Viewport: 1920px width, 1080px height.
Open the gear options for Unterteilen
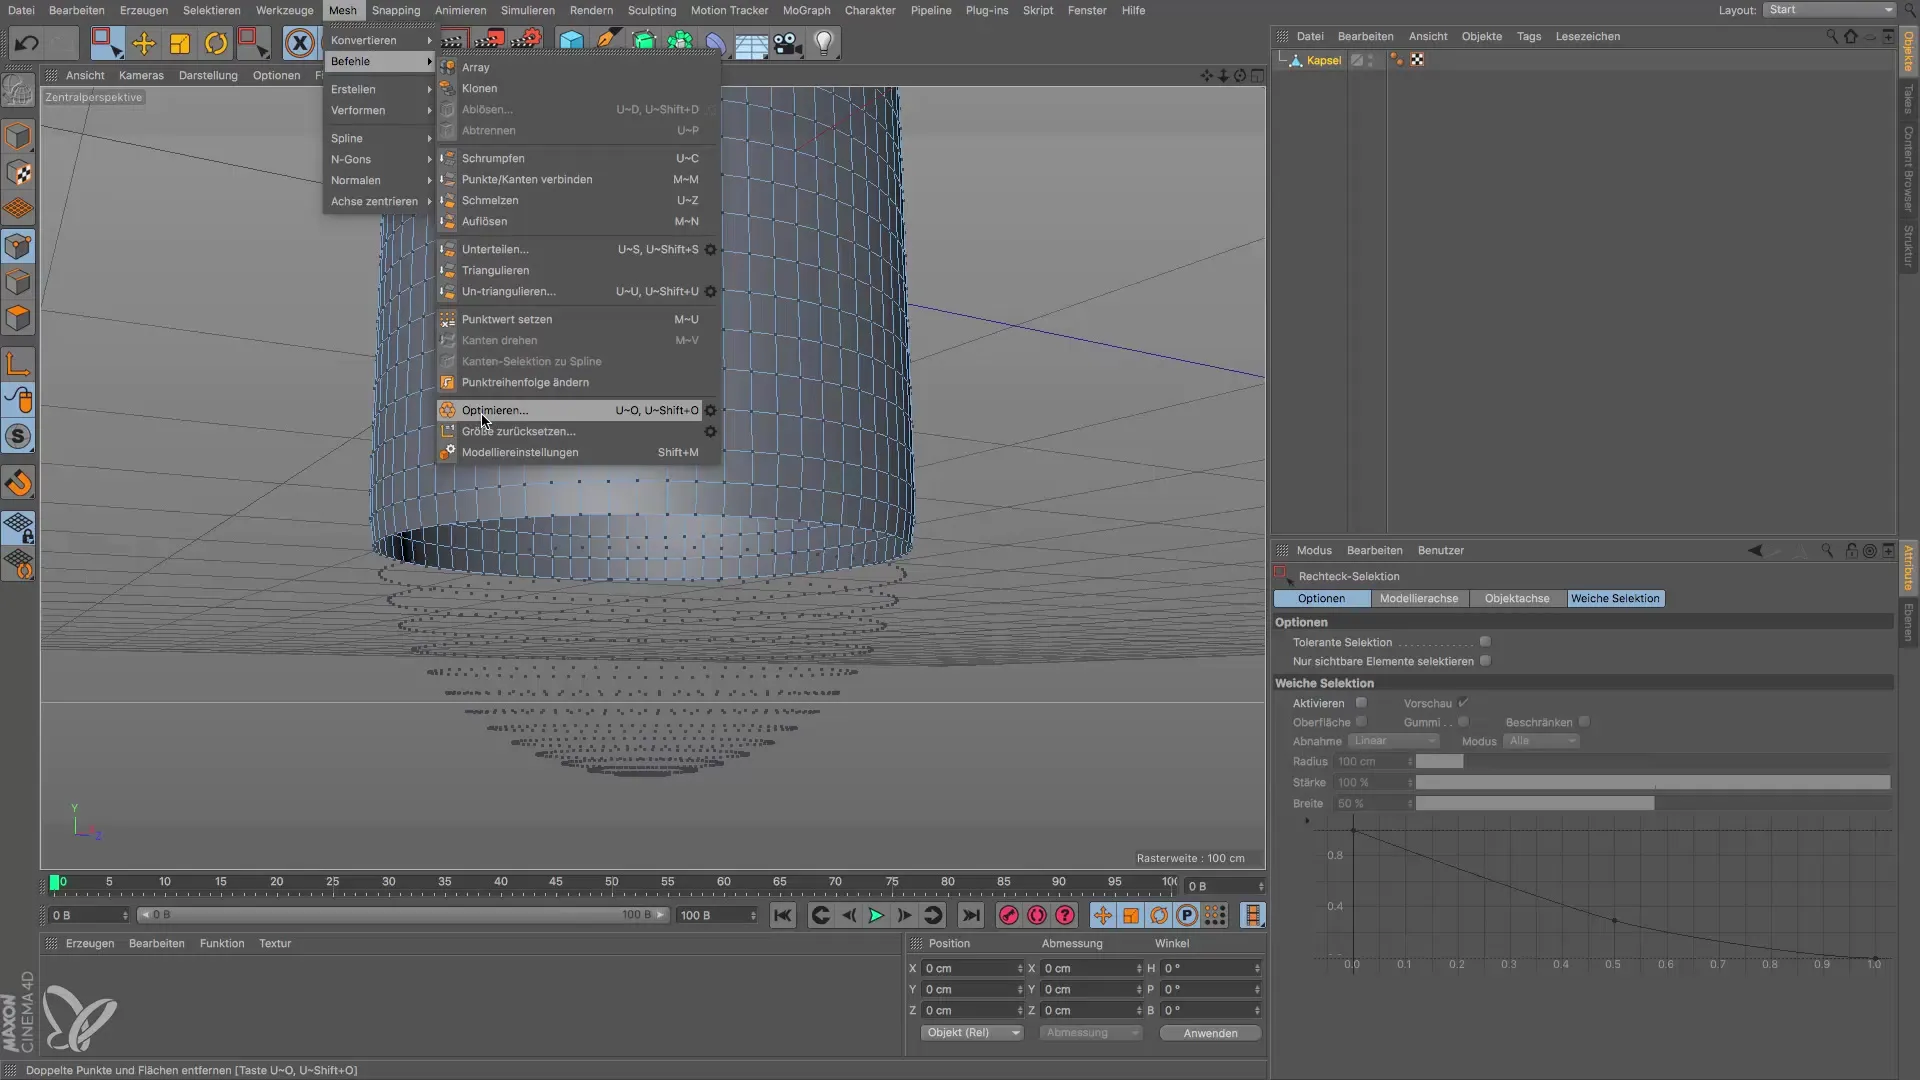[x=710, y=249]
